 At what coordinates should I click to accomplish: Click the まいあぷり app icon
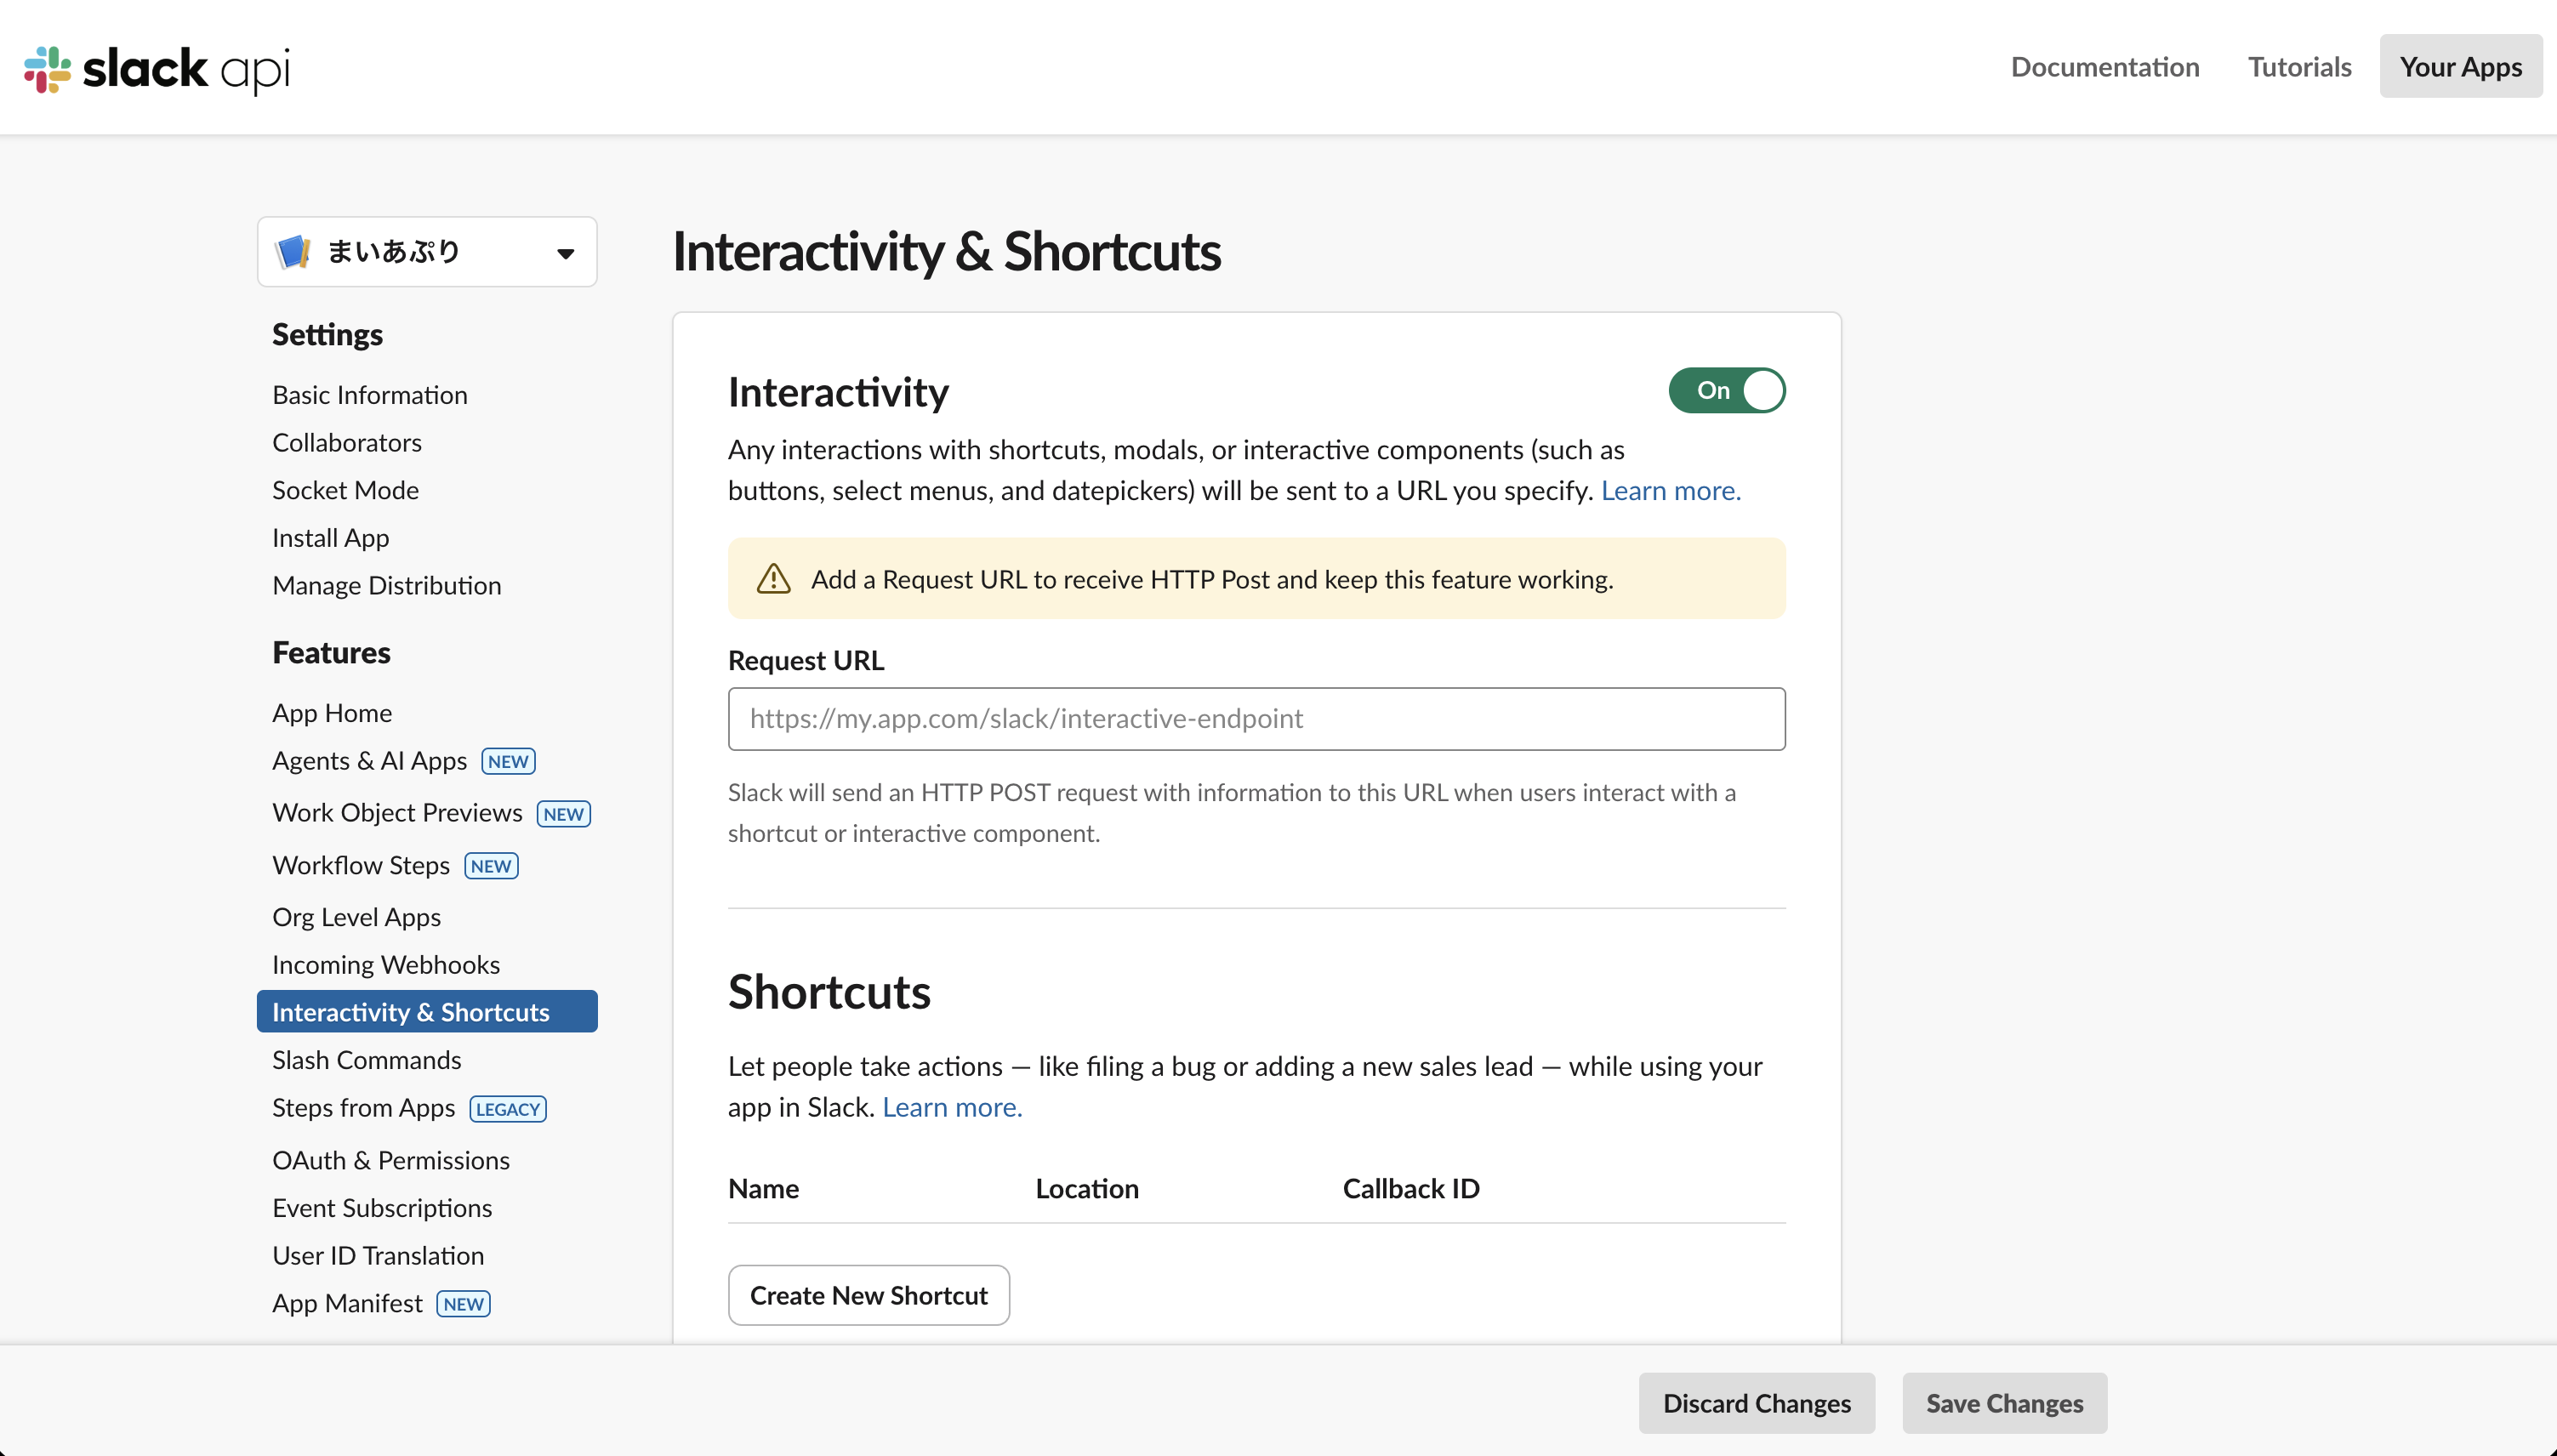[292, 251]
